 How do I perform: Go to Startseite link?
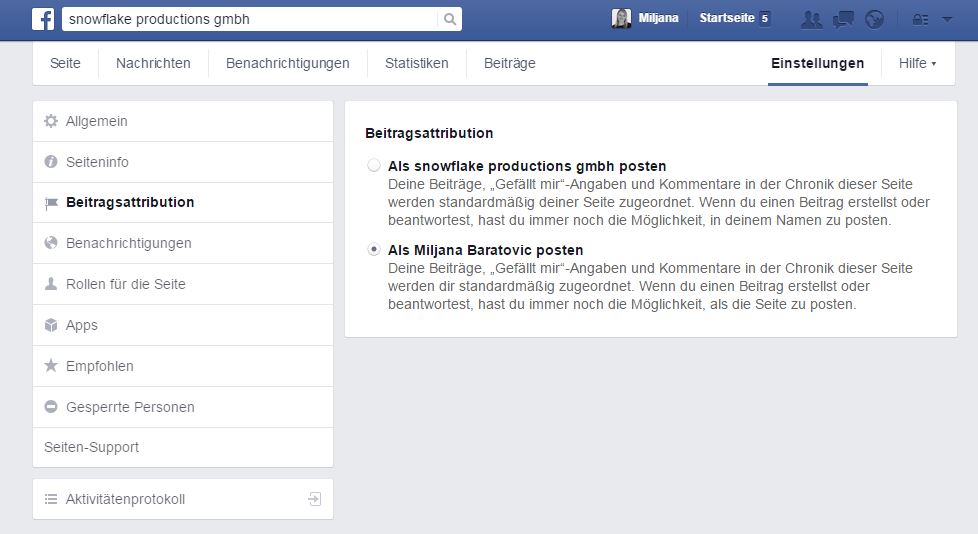coord(727,19)
